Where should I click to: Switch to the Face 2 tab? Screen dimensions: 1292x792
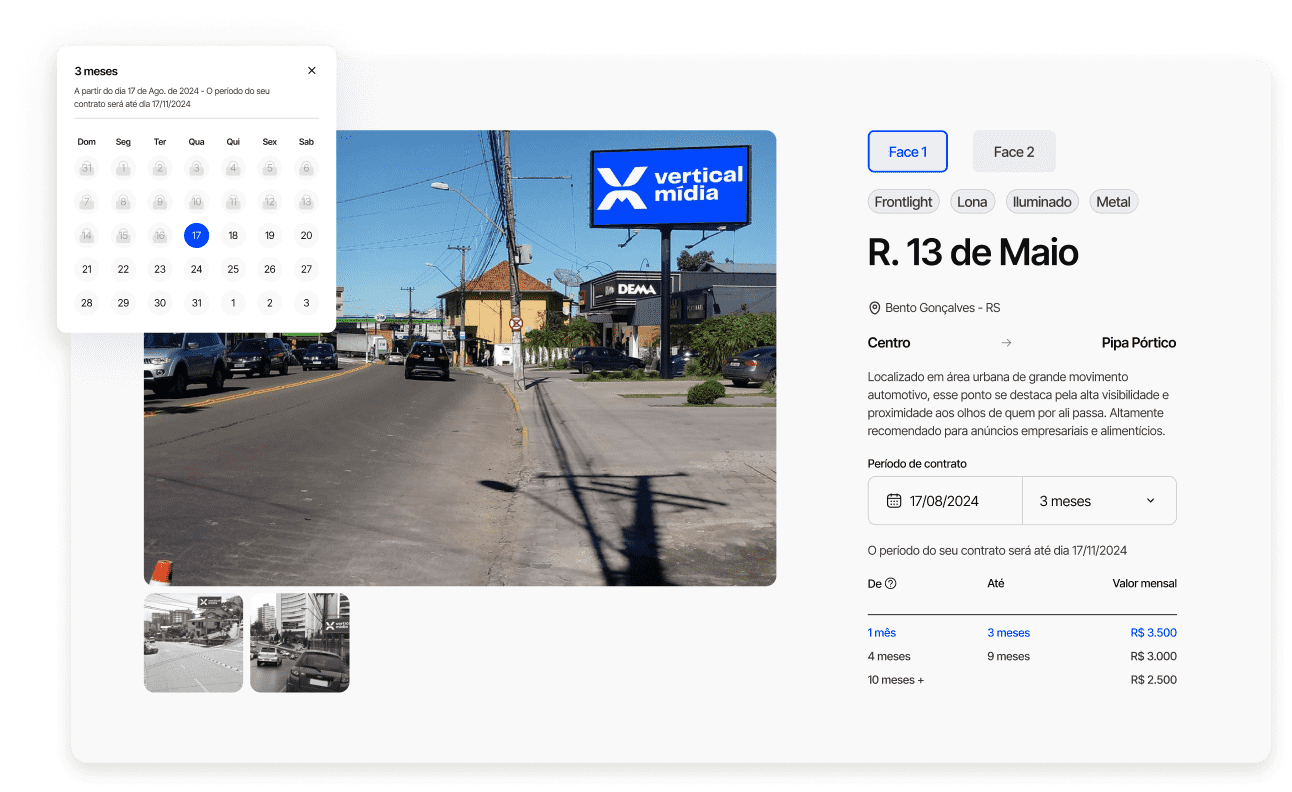1013,152
